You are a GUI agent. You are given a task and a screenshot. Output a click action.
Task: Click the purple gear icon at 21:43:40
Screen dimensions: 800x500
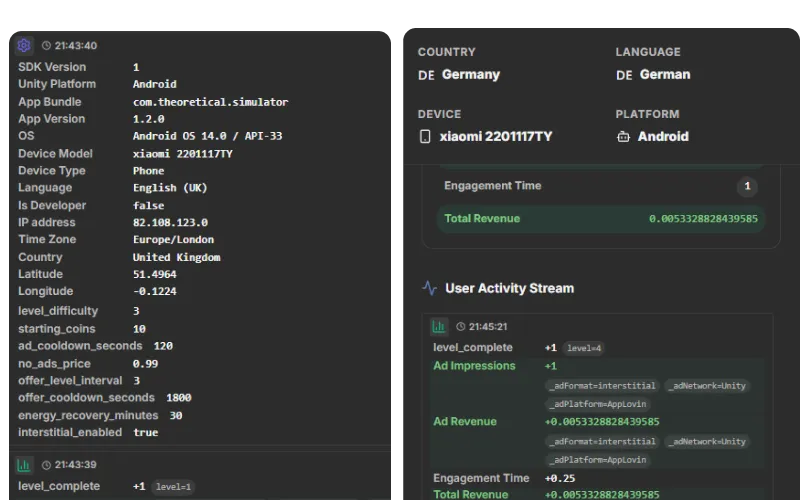23,45
